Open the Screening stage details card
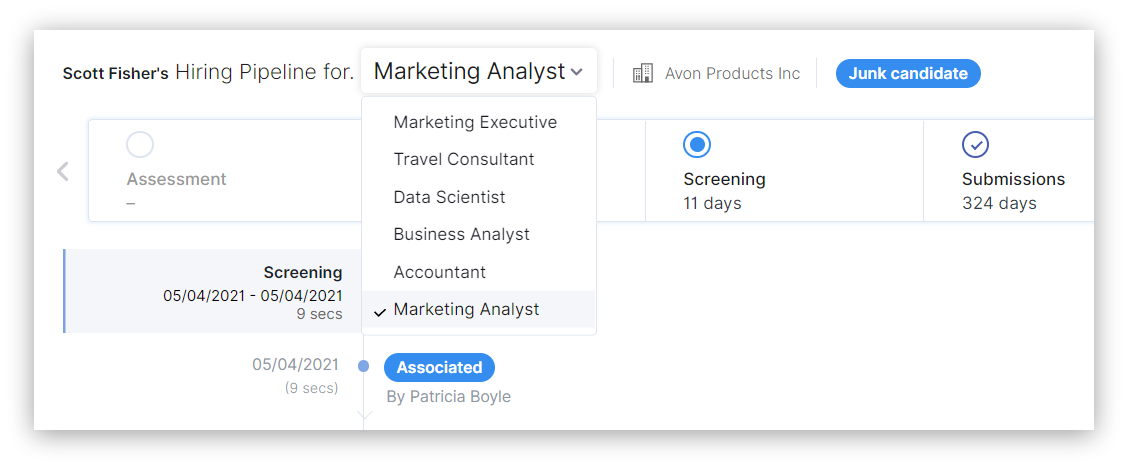The height and width of the screenshot is (468, 1128). 213,291
